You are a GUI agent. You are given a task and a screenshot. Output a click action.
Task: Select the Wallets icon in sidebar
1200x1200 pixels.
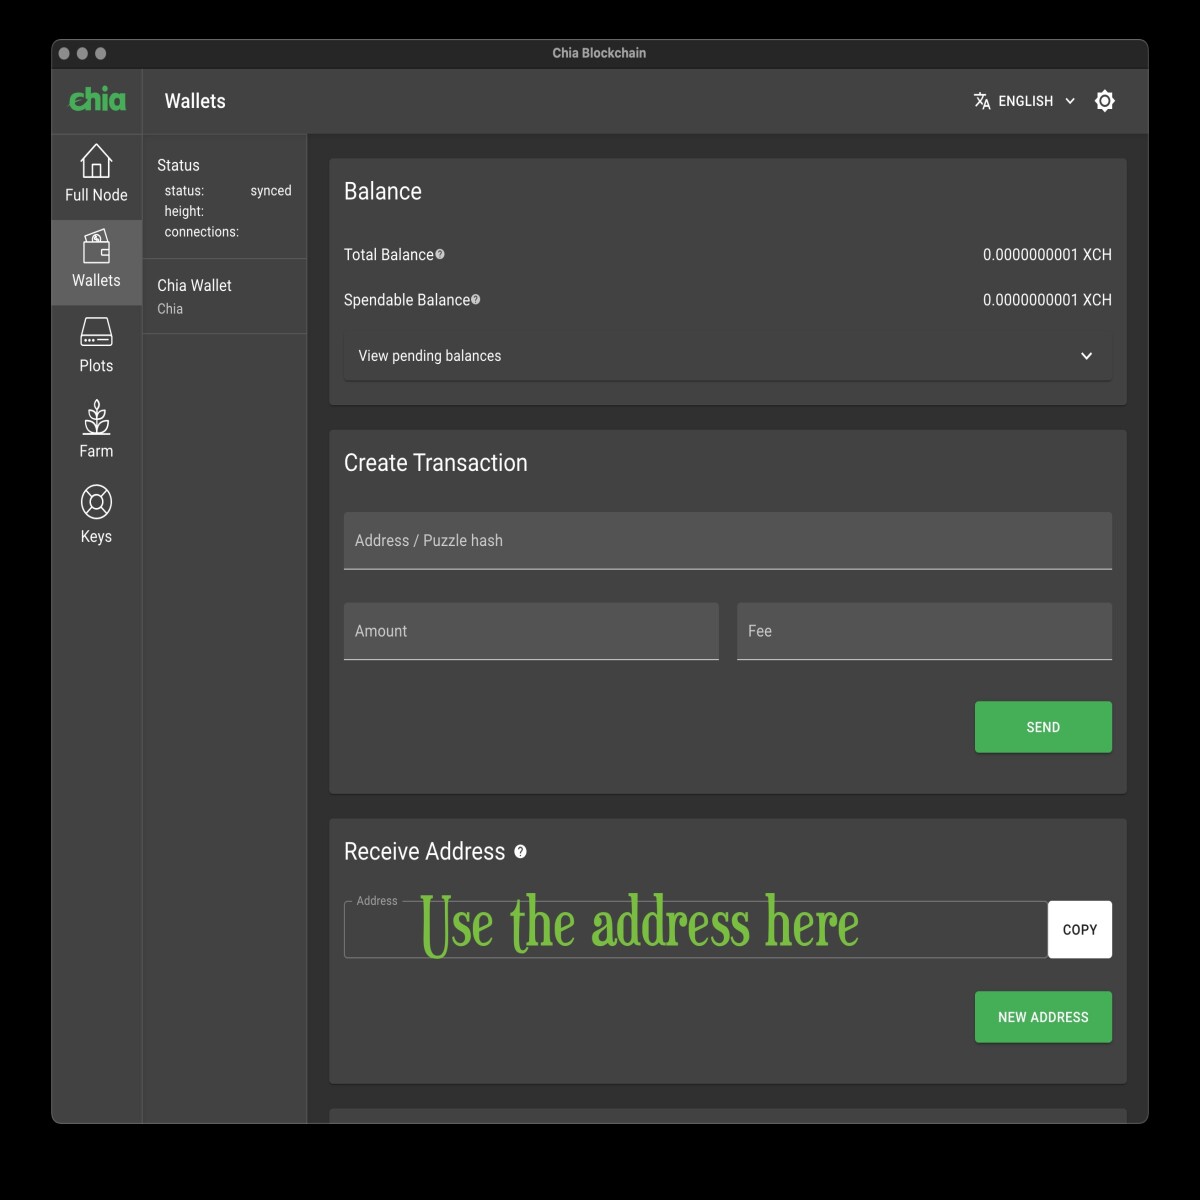point(96,246)
